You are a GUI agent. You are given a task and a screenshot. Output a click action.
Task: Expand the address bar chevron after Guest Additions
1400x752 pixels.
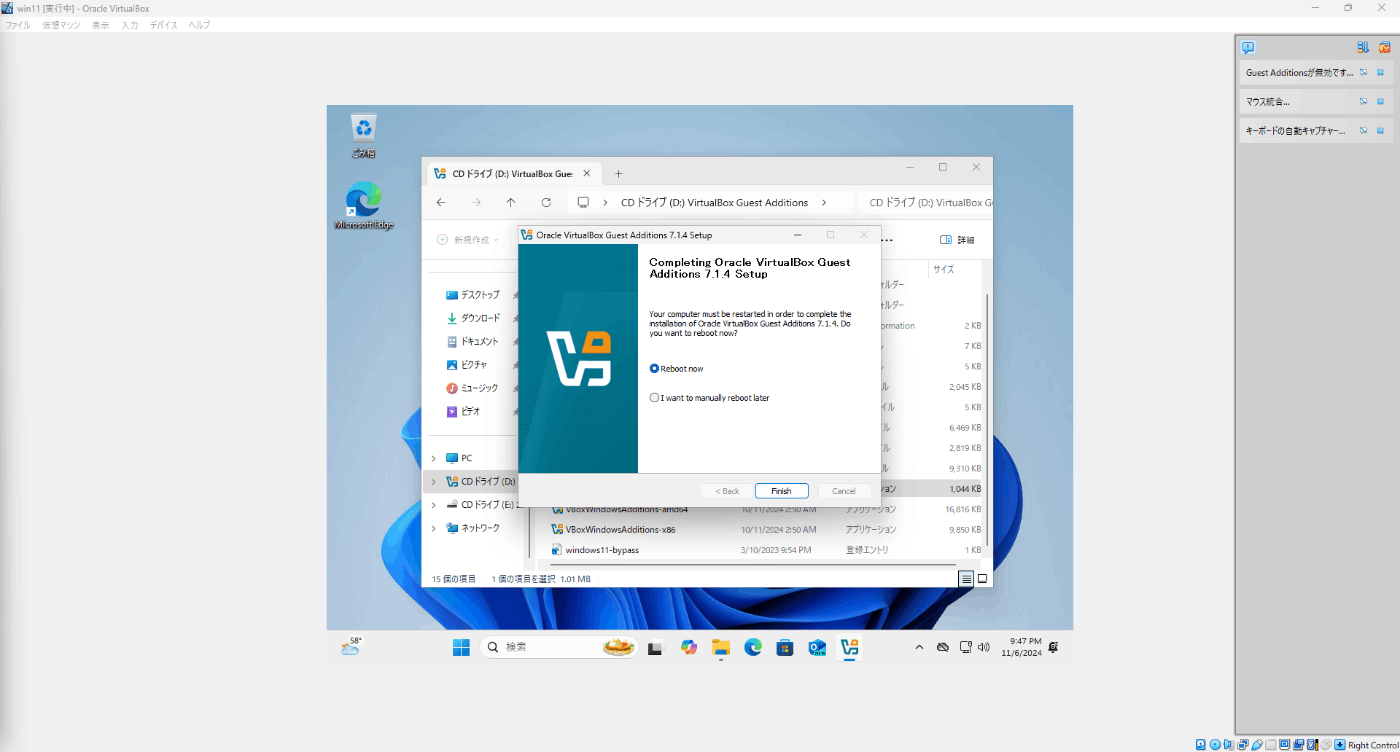click(823, 202)
